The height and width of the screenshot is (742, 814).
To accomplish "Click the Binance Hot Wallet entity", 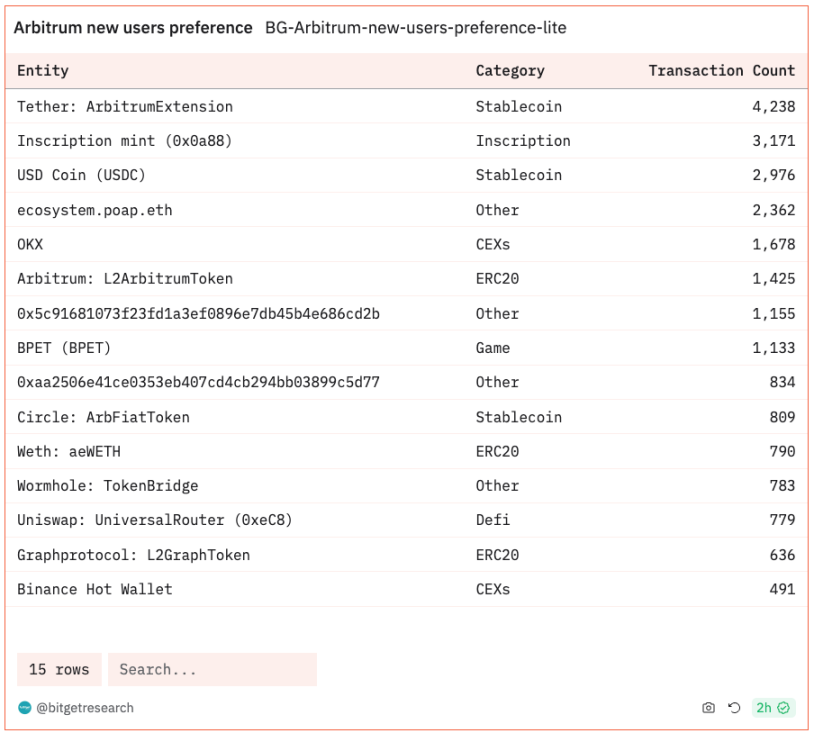I will (95, 589).
